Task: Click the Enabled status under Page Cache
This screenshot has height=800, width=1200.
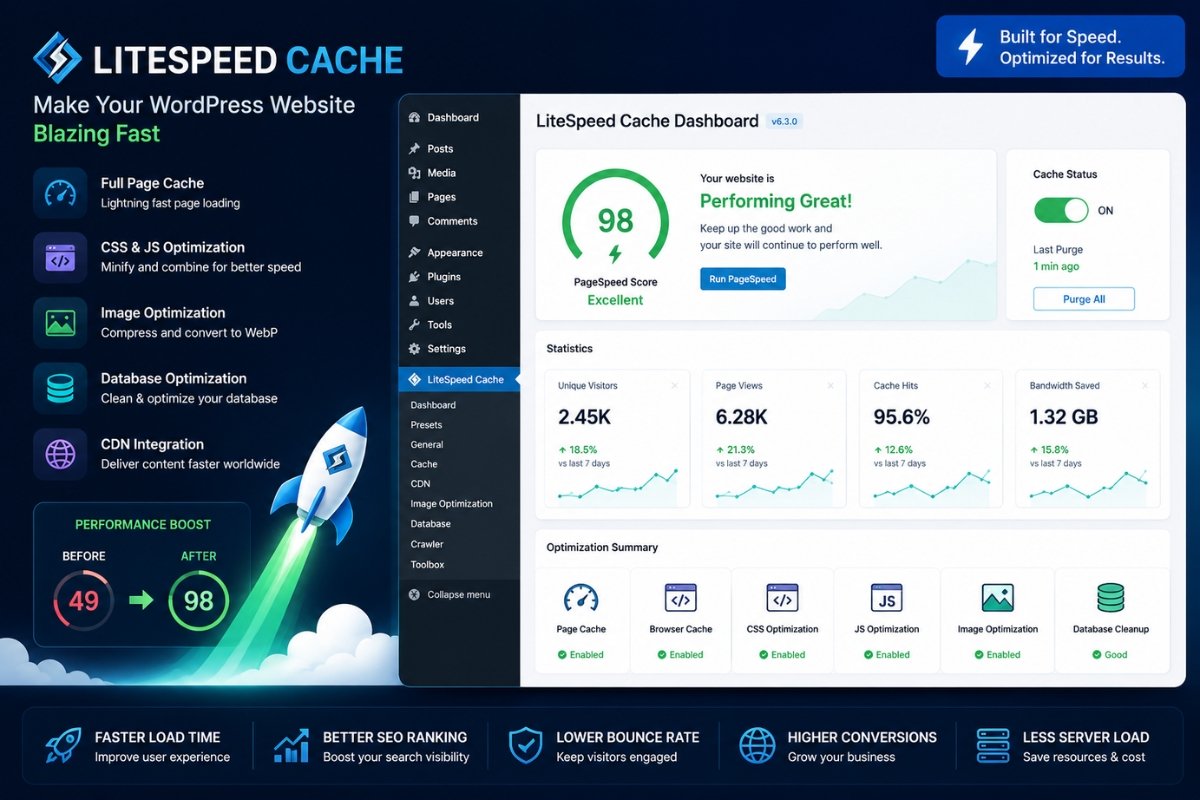Action: (581, 655)
